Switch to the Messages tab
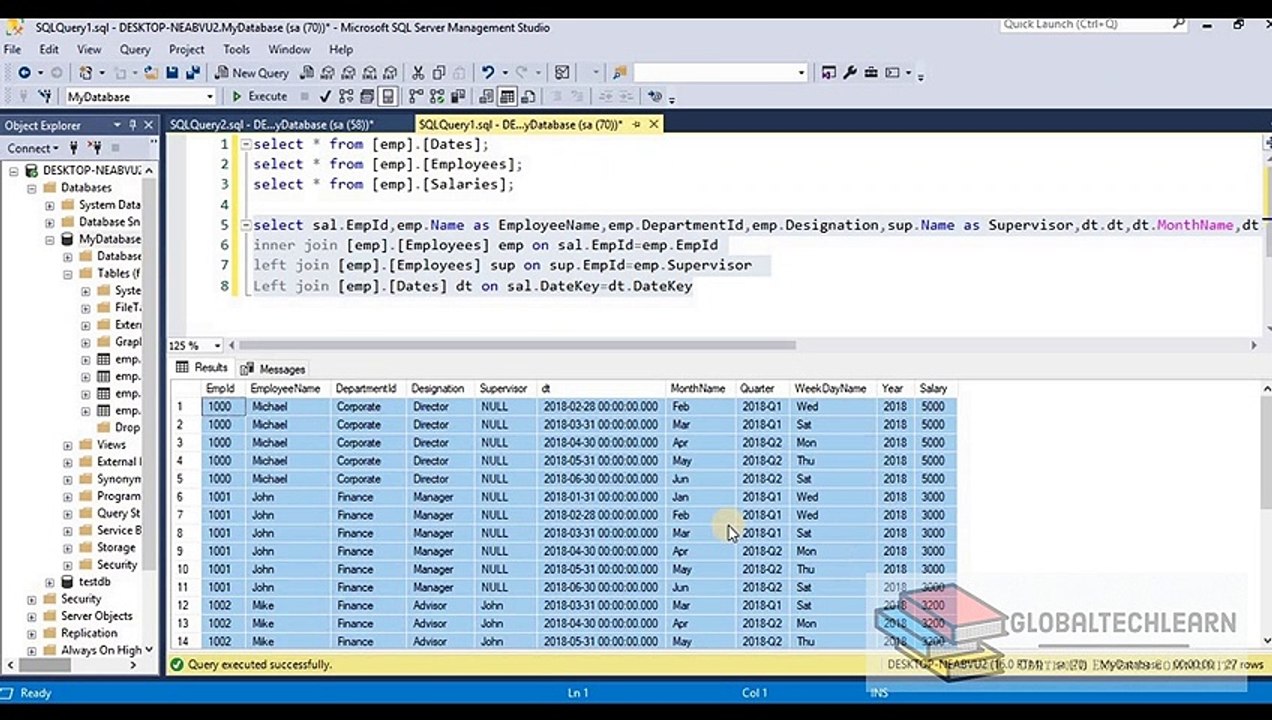Image resolution: width=1272 pixels, height=720 pixels. click(x=273, y=369)
